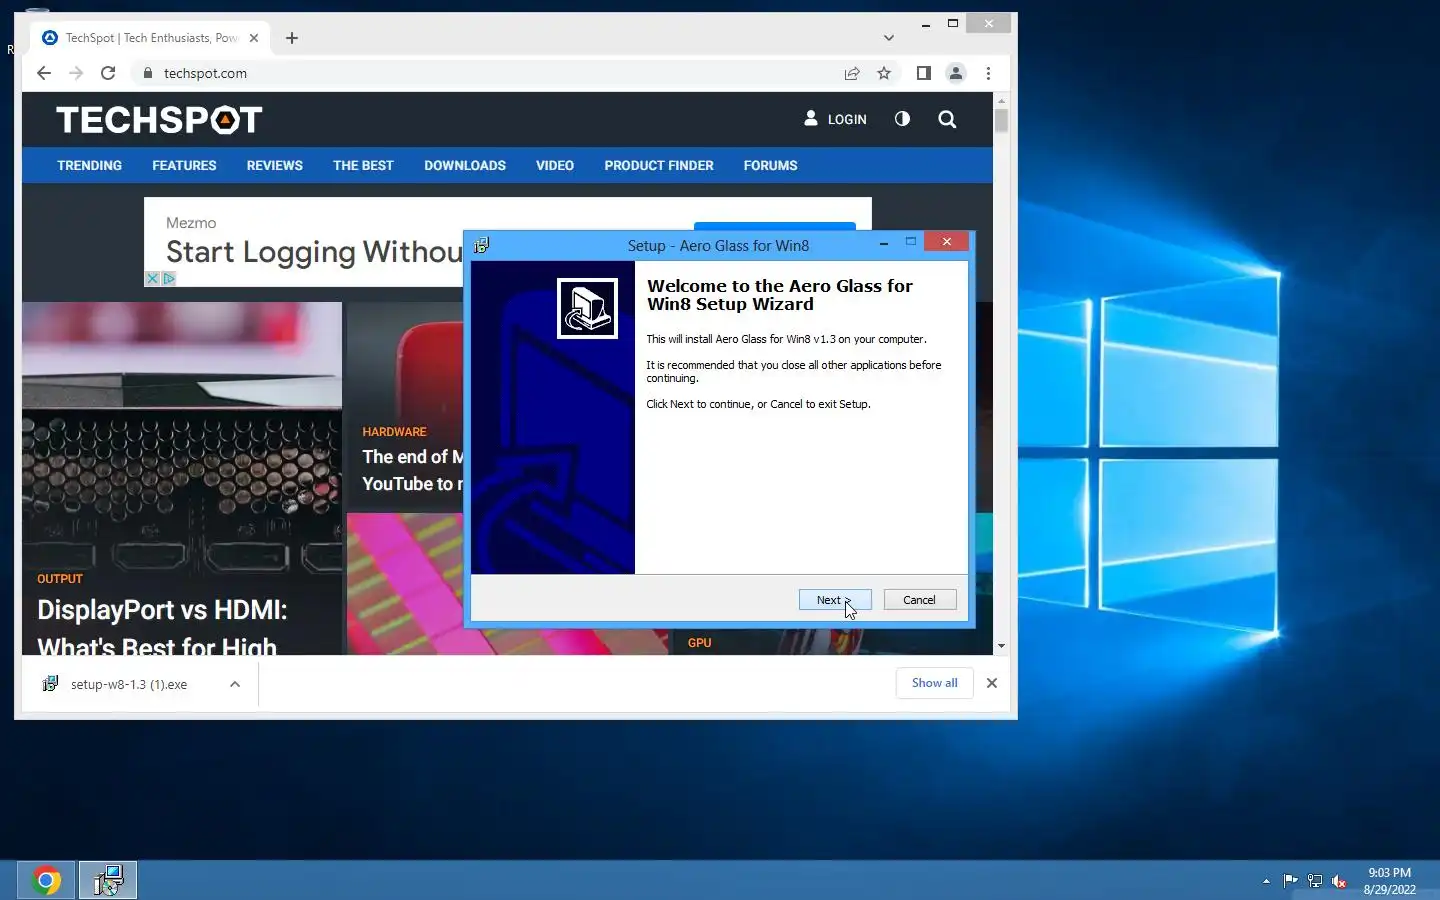Open THE BEST menu item
1440x900 pixels.
(363, 166)
